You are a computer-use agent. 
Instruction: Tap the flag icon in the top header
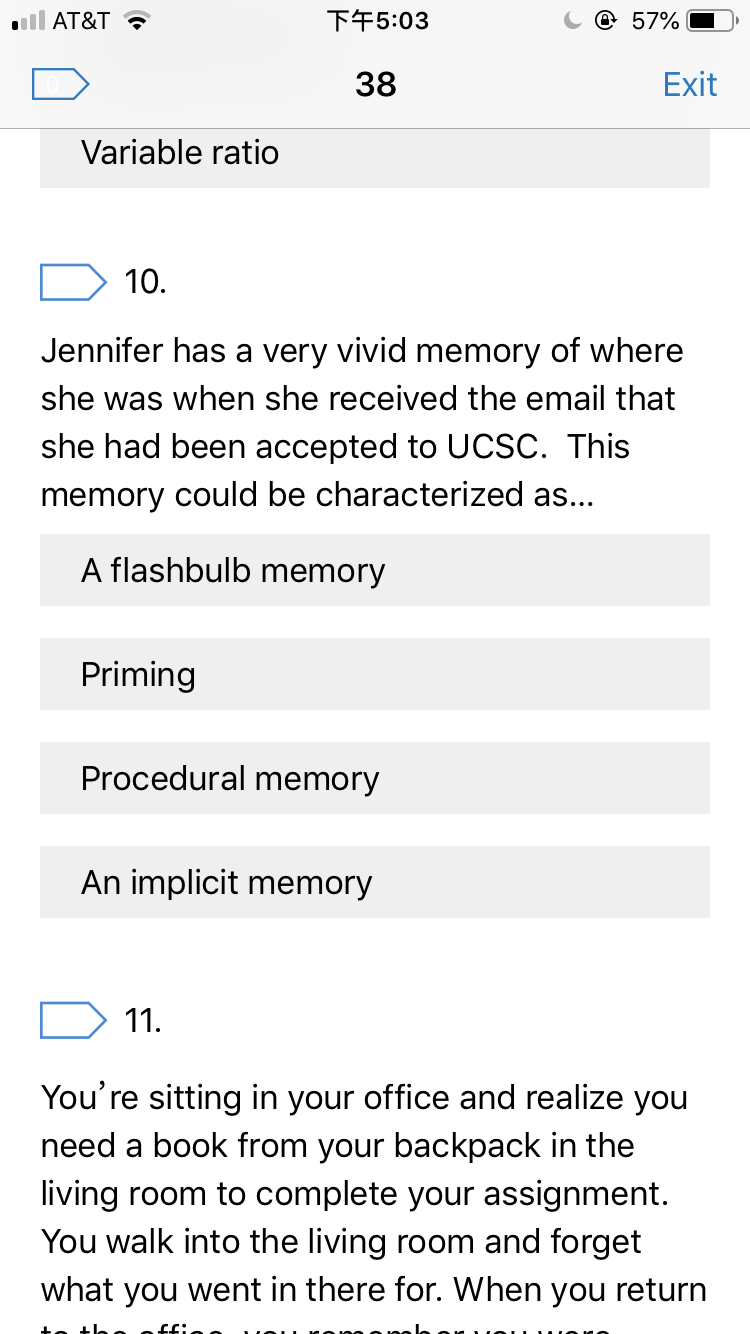pyautogui.click(x=61, y=85)
